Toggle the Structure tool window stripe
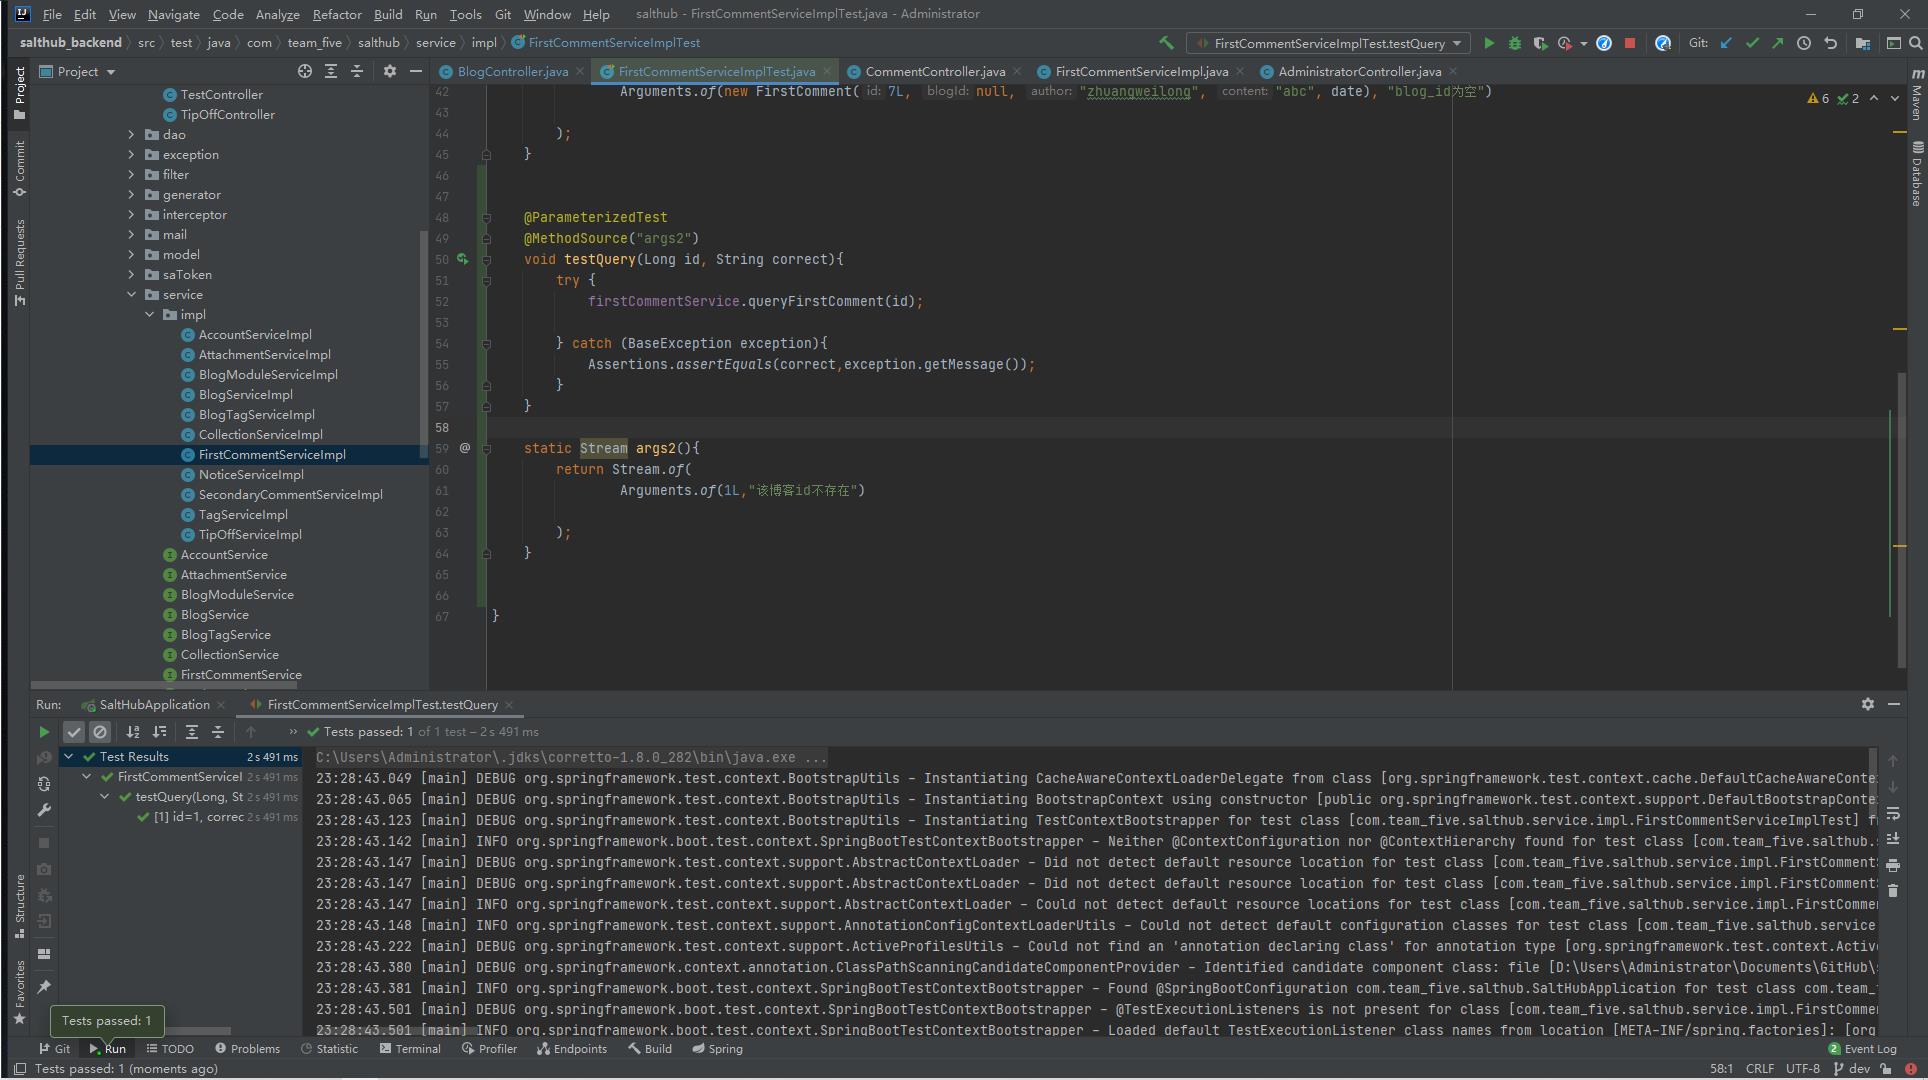 tap(19, 906)
